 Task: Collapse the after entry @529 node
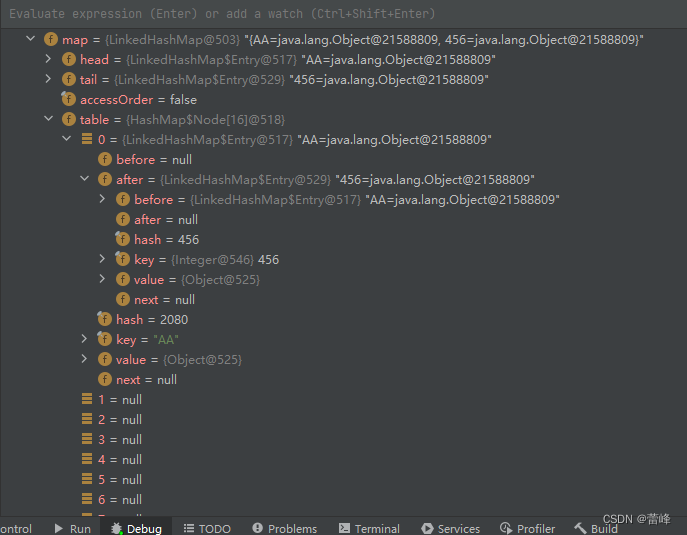(x=85, y=179)
